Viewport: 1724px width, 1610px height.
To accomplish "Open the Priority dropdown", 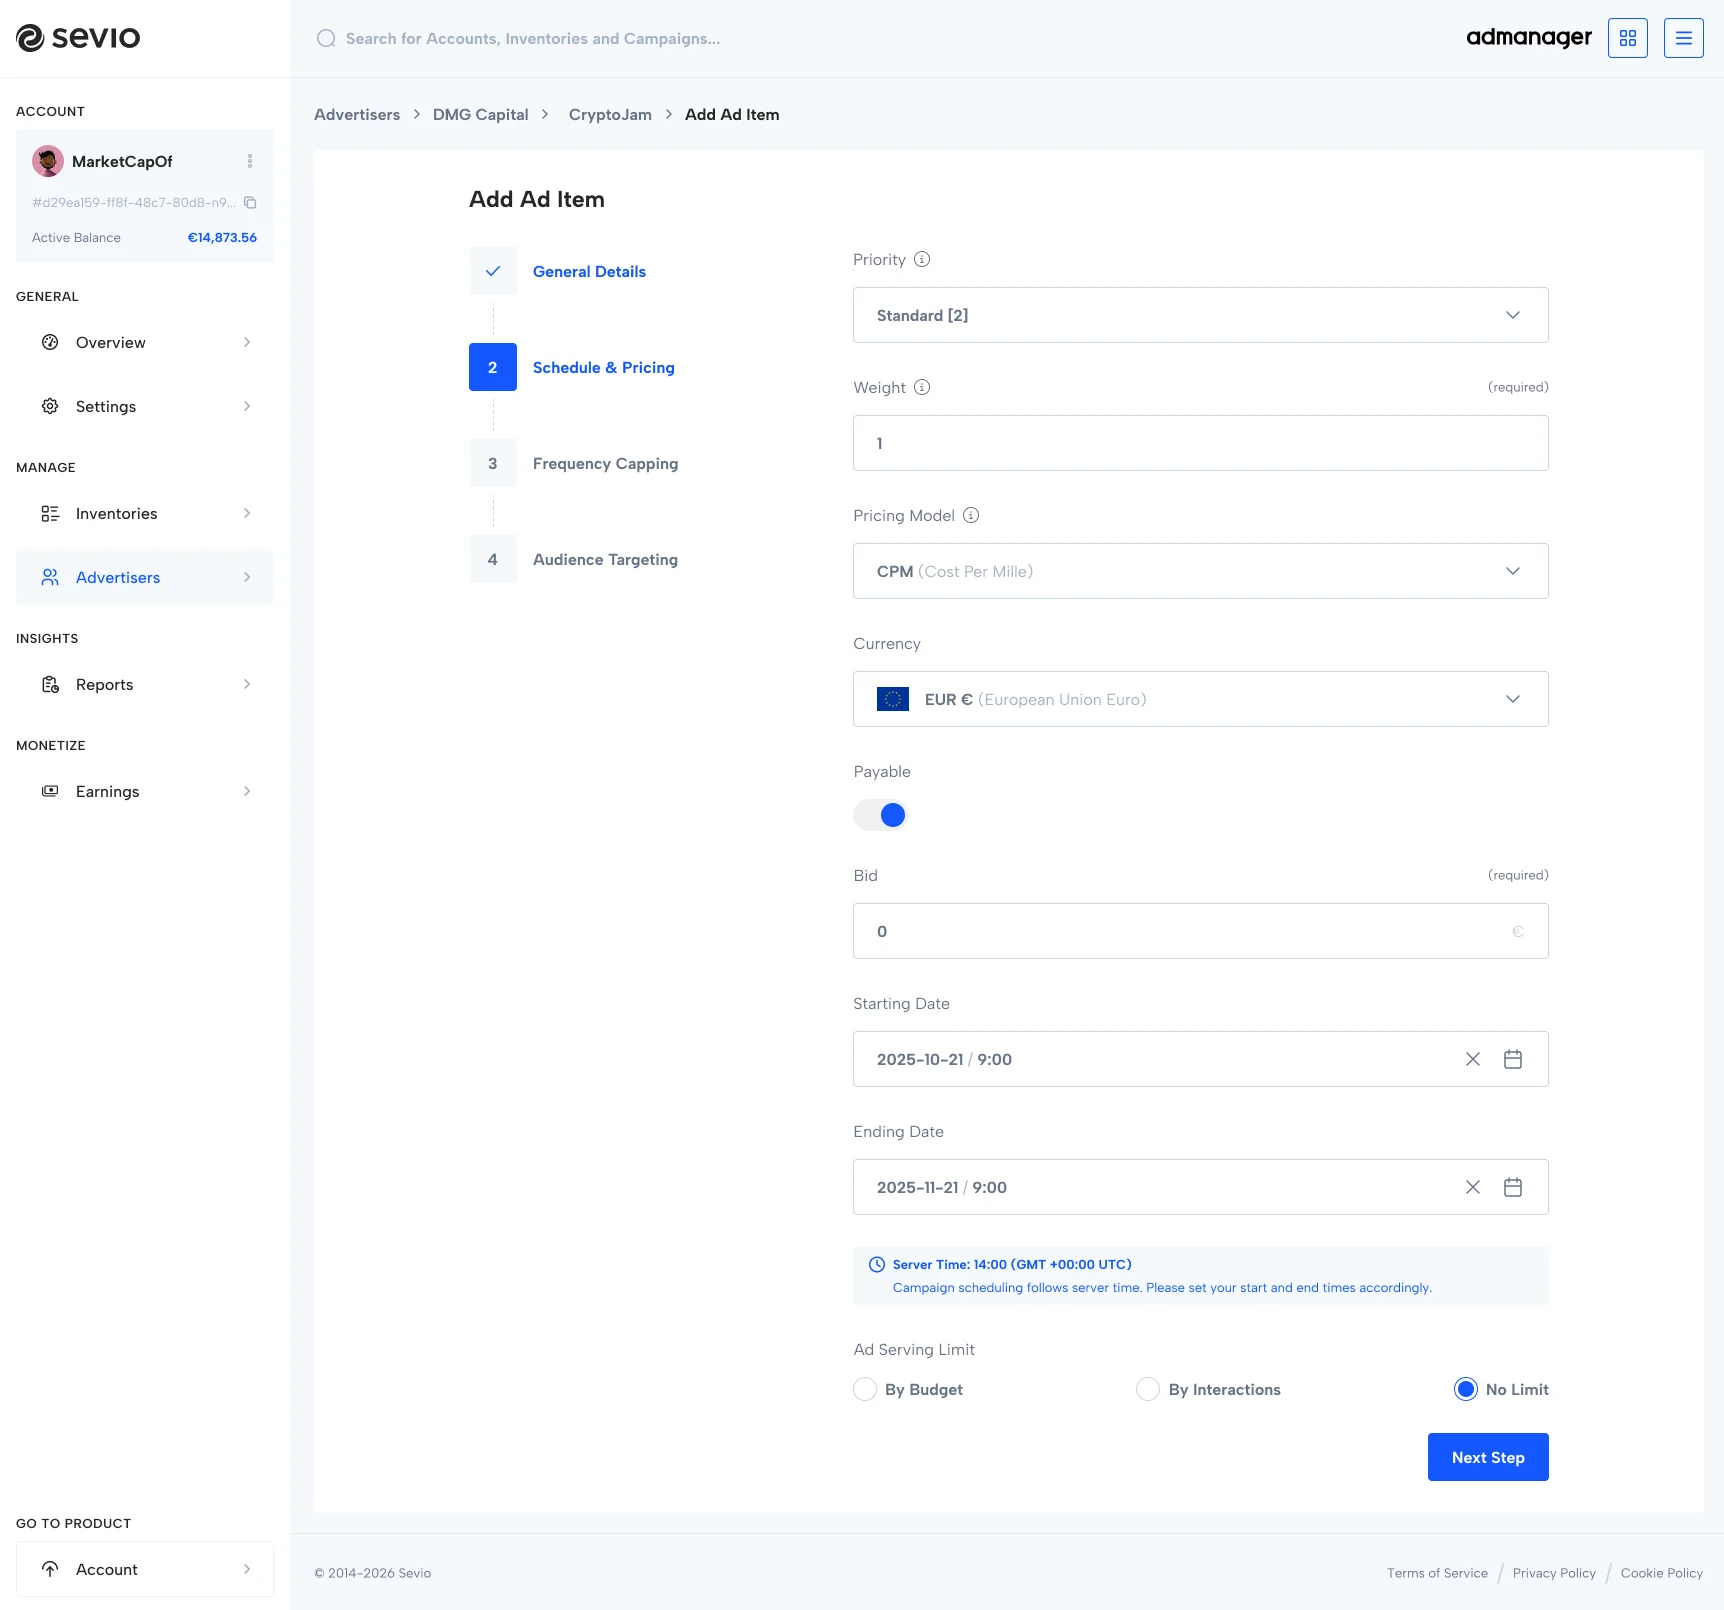I will (x=1201, y=315).
